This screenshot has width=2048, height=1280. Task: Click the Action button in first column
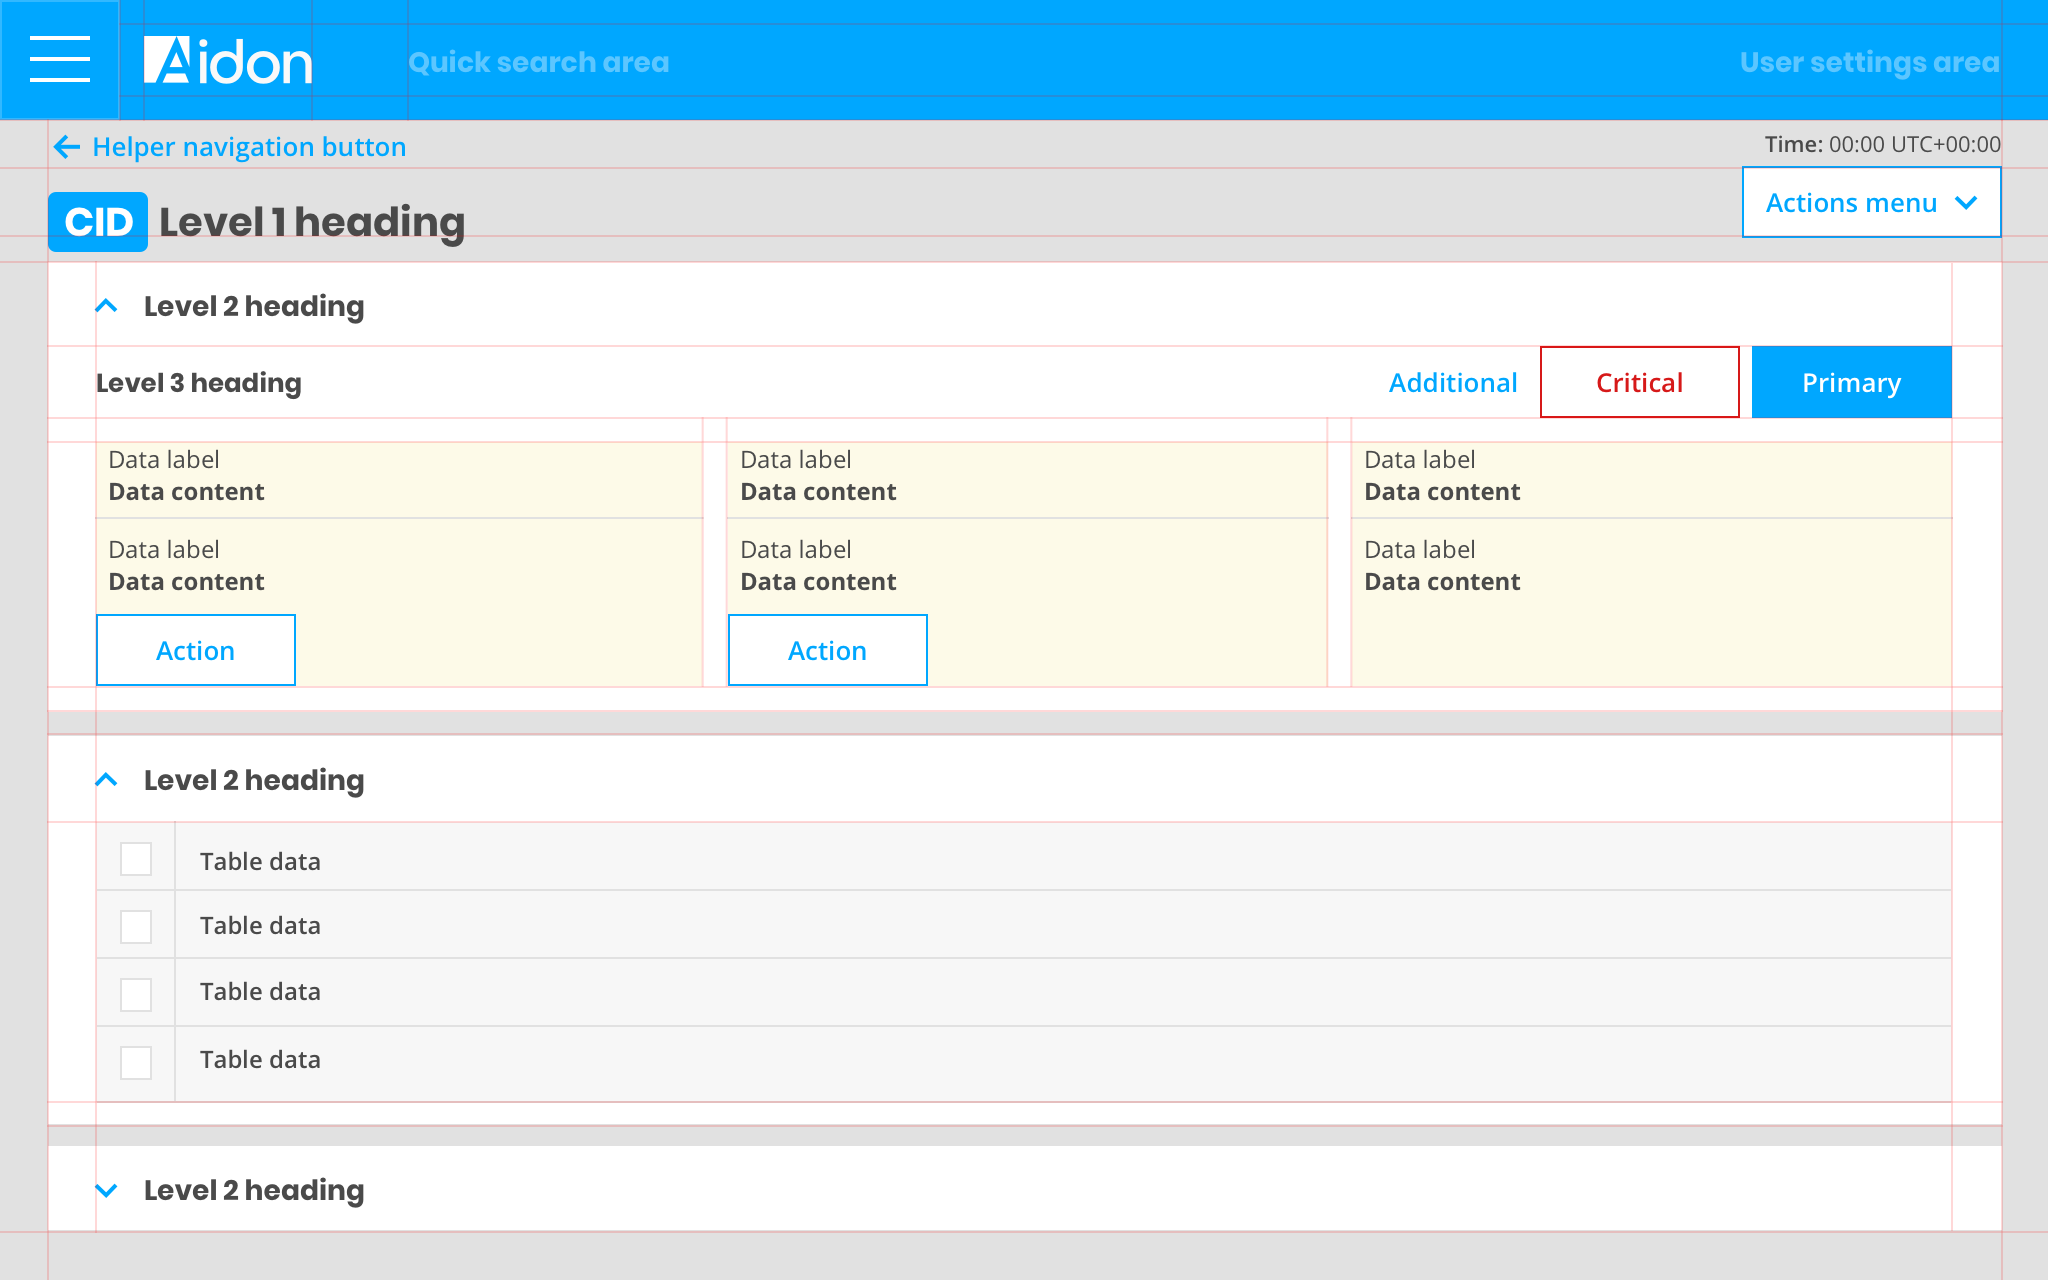[x=196, y=650]
